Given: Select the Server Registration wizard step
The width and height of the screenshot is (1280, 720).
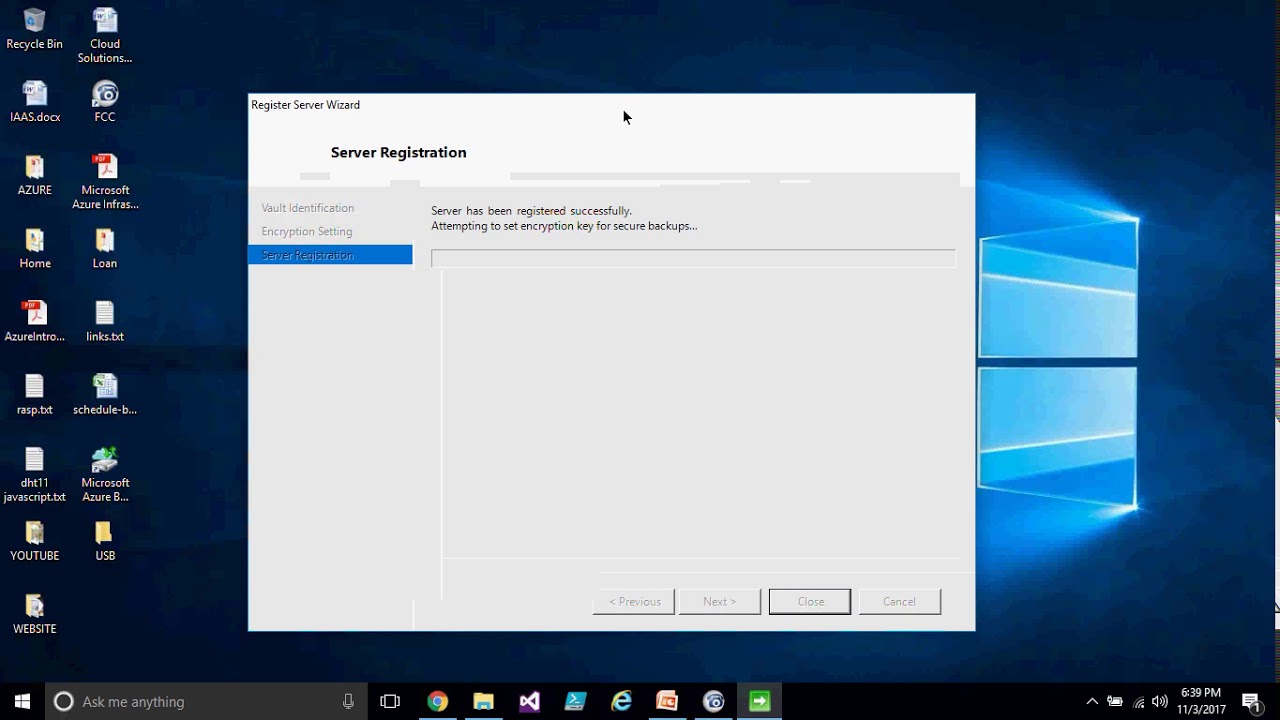Looking at the screenshot, I should (x=330, y=255).
